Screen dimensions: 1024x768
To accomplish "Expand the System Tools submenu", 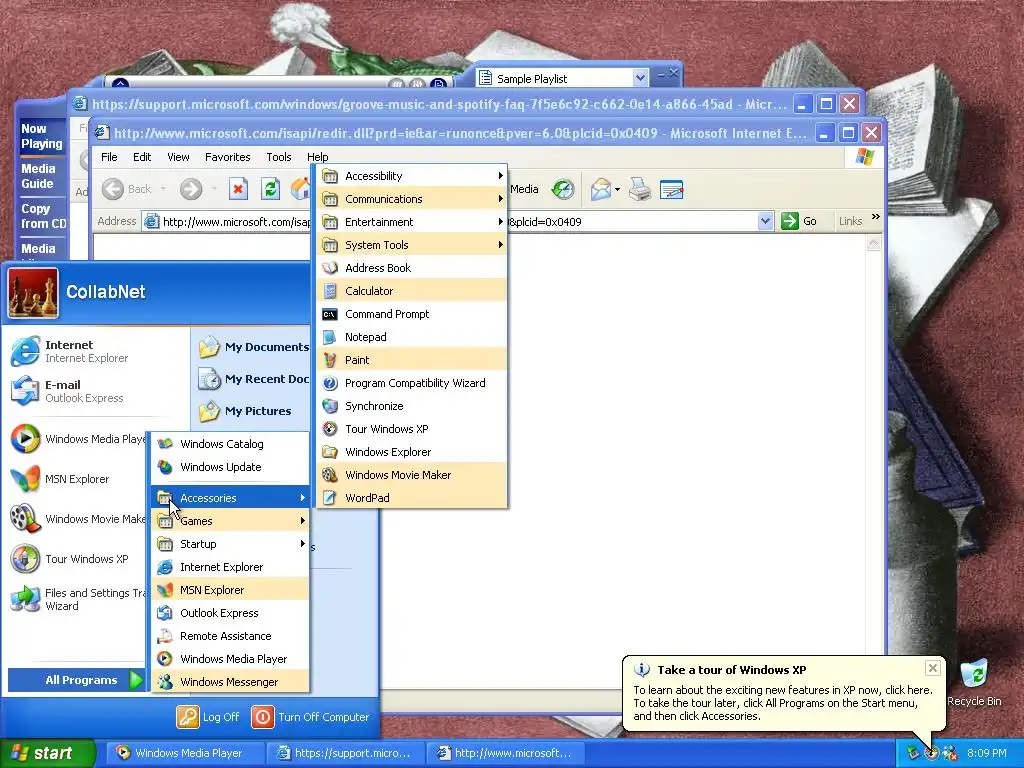I will coord(411,245).
